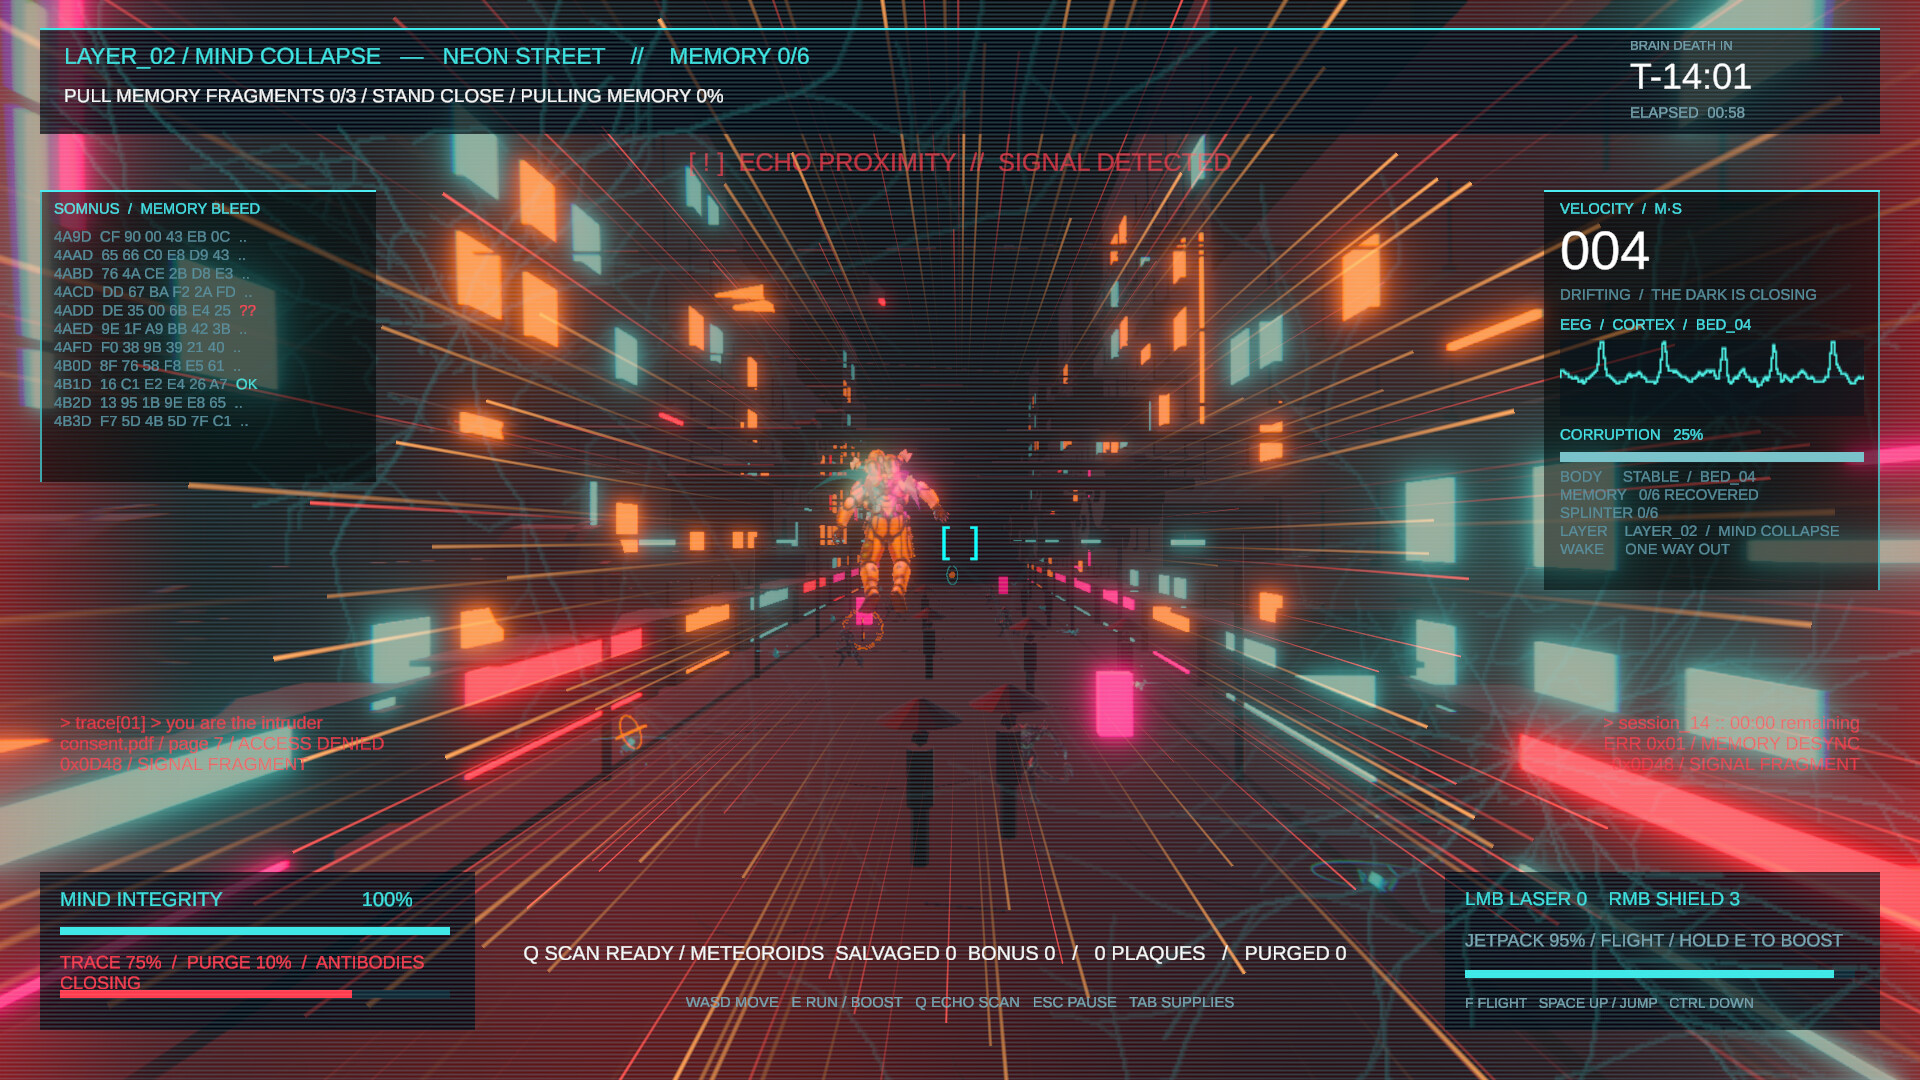Click the '0 PLAQUES' counter
Image resolution: width=1920 pixels, height=1080 pixels.
pos(1150,954)
